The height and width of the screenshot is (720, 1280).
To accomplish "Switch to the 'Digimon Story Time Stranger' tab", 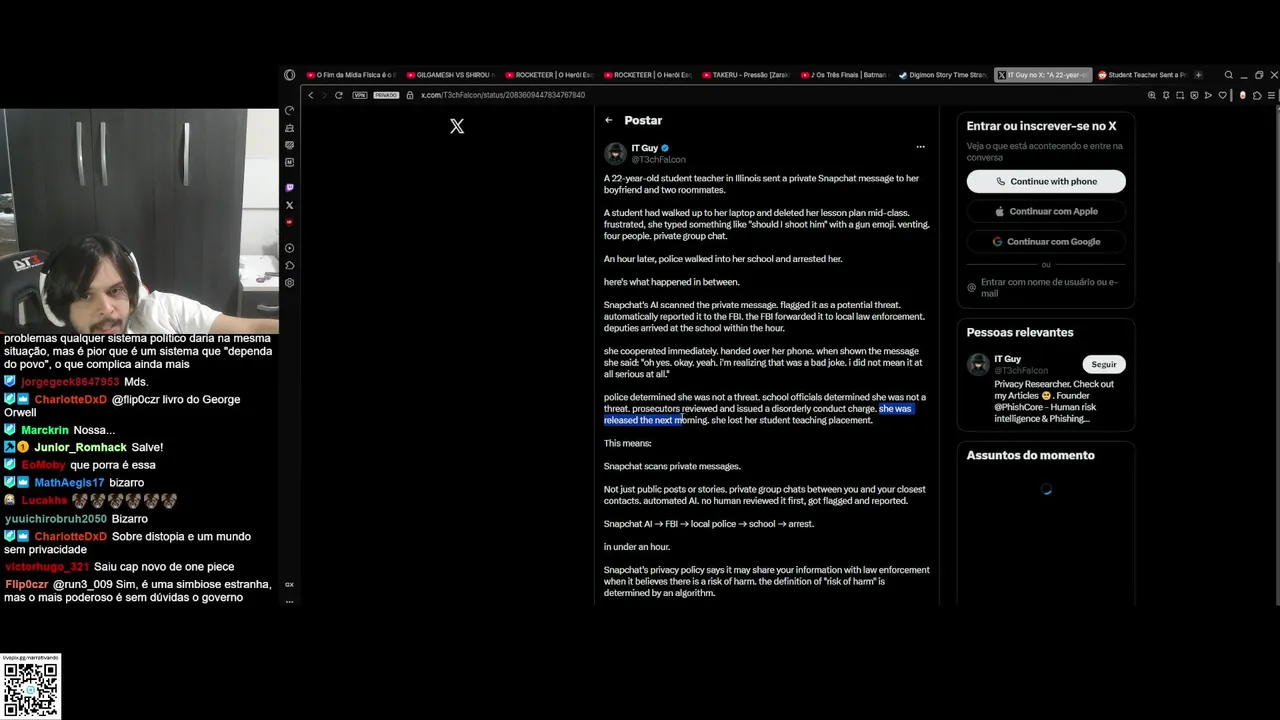I will click(943, 75).
